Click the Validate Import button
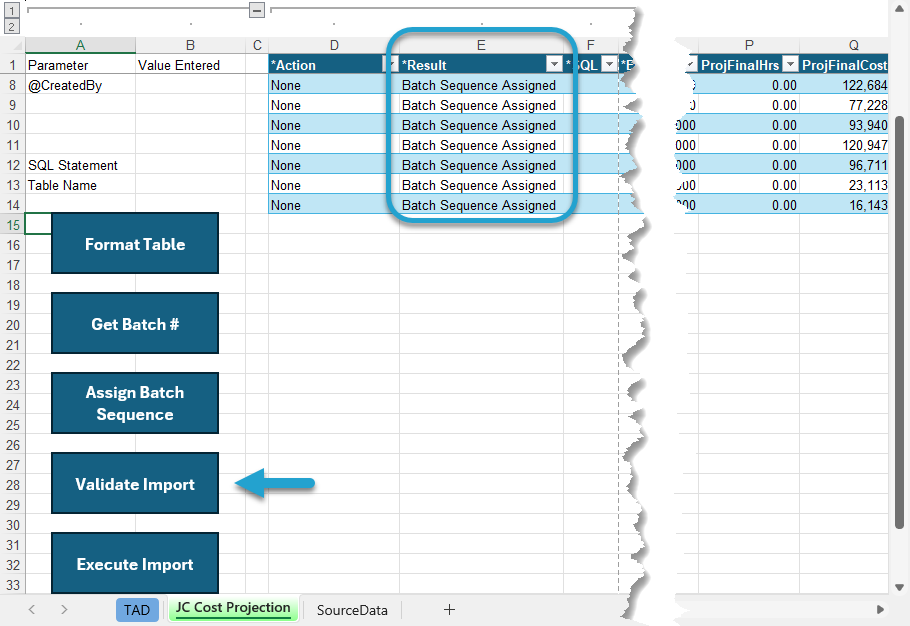910x626 pixels. point(135,483)
